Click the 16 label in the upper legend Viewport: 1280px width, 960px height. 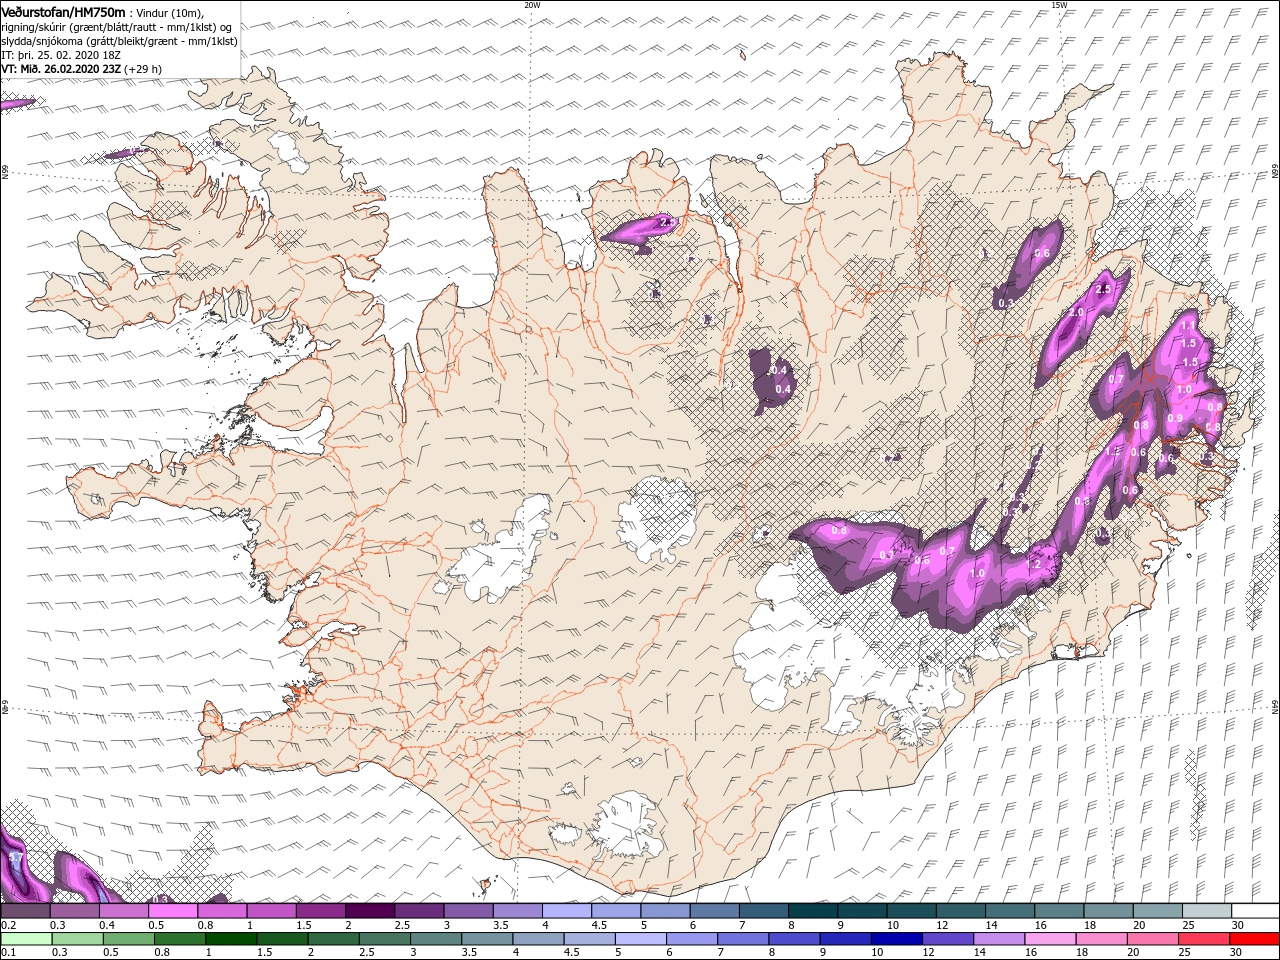pos(1041,925)
